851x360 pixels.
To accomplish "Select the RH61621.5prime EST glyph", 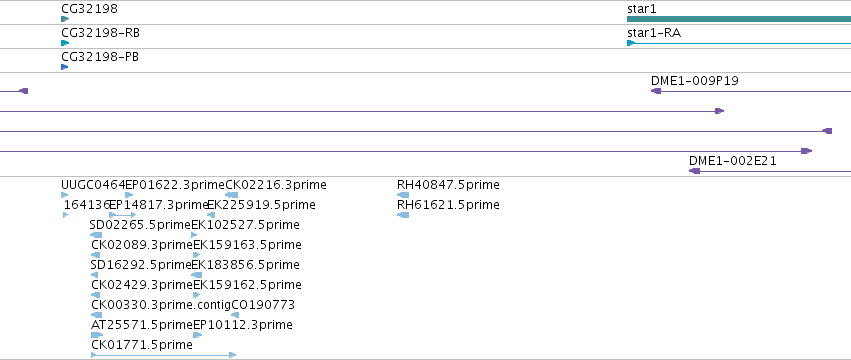I will 403,215.
